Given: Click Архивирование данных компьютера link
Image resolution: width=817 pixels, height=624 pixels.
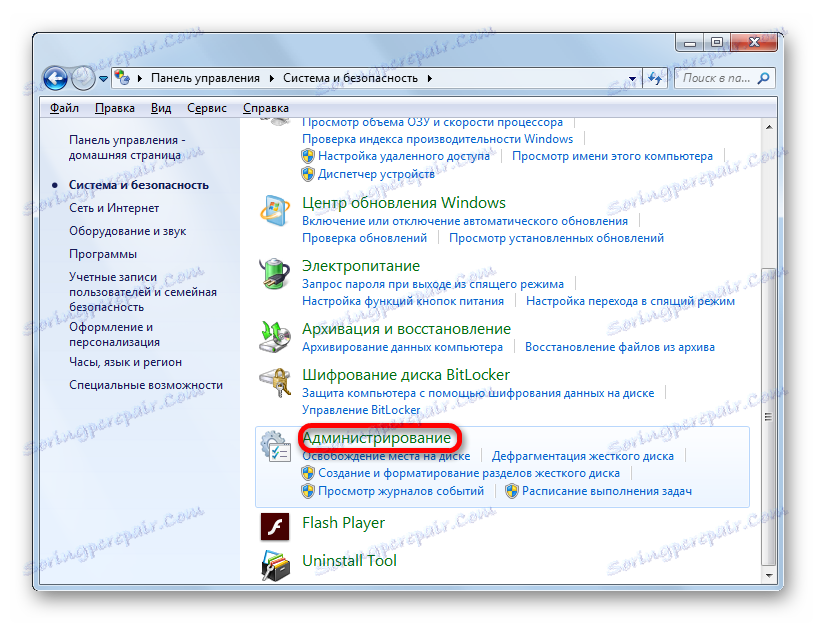Looking at the screenshot, I should coord(402,347).
